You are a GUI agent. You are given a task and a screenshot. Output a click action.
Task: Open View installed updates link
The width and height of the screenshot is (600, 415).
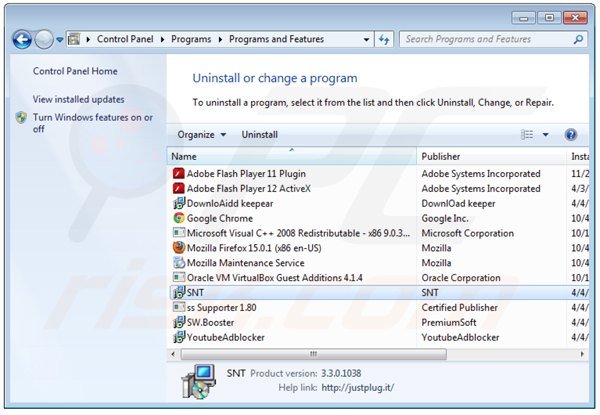click(78, 99)
